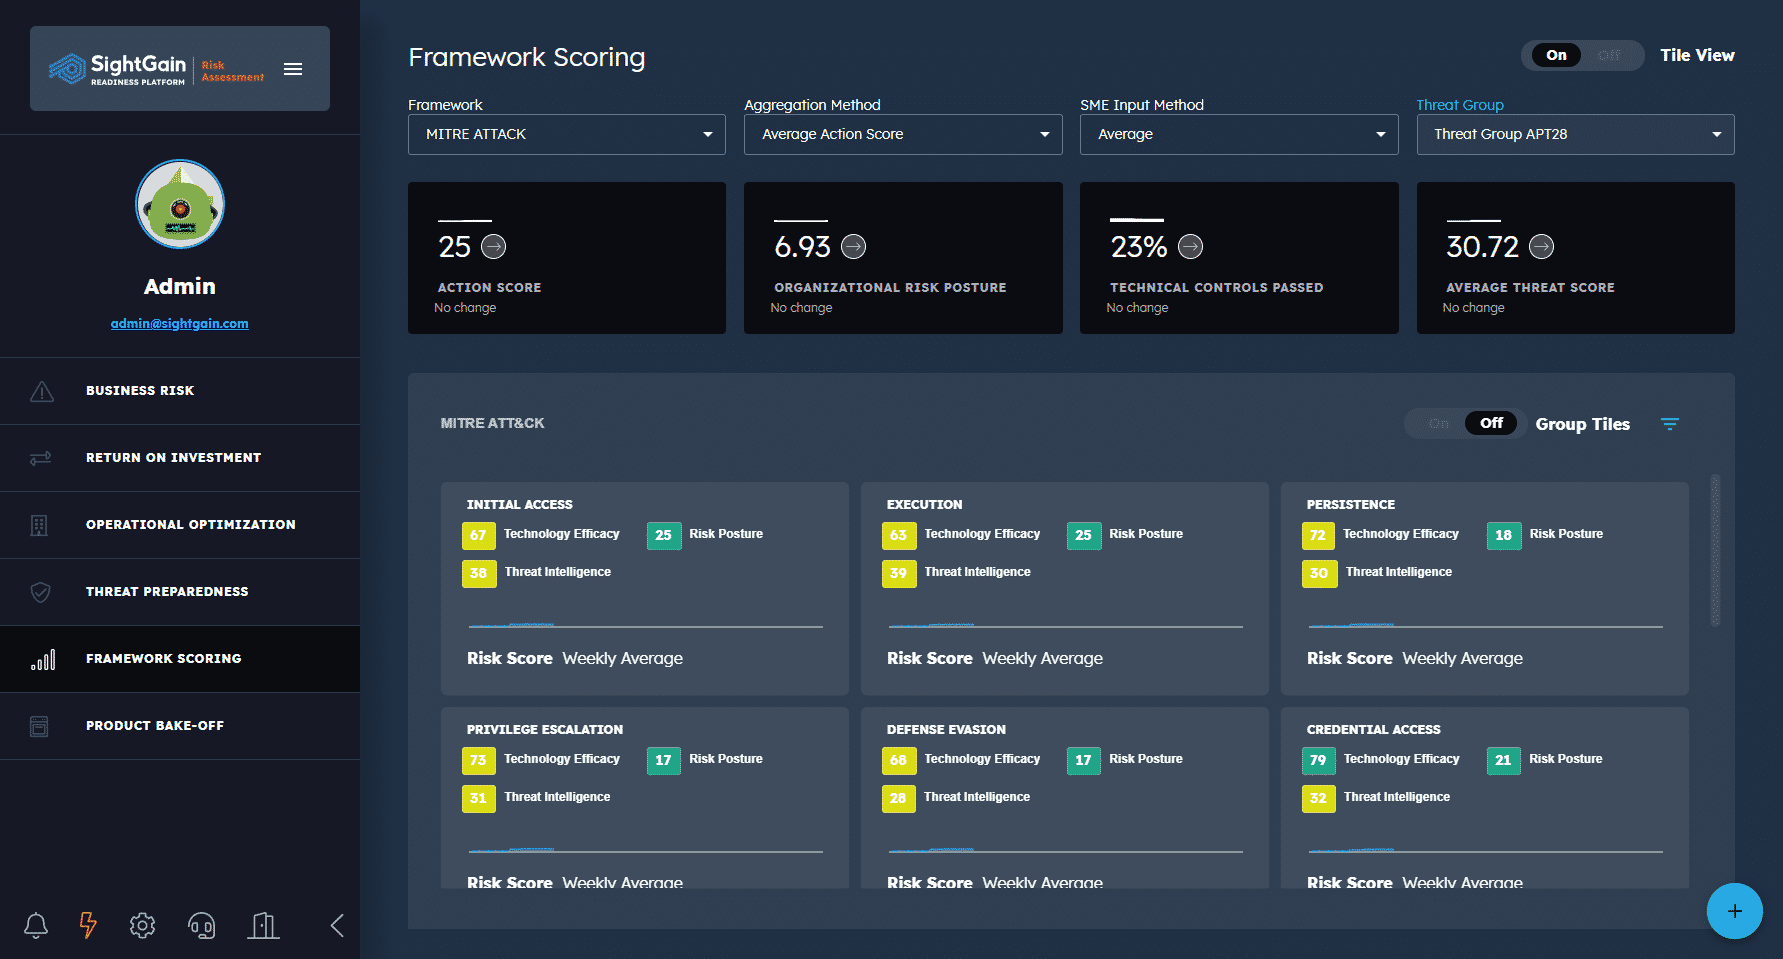Open settings gear icon
The height and width of the screenshot is (959, 1783).
(x=142, y=925)
